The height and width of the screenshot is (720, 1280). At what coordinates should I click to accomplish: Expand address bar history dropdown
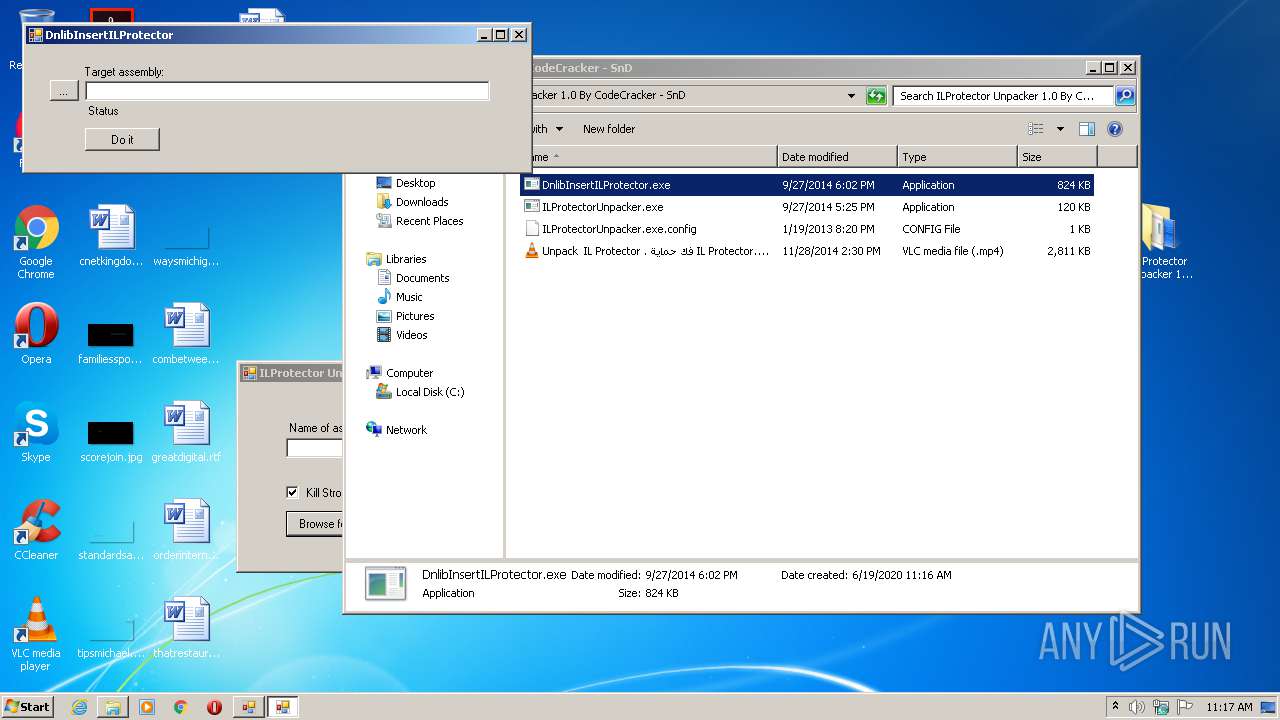[852, 96]
